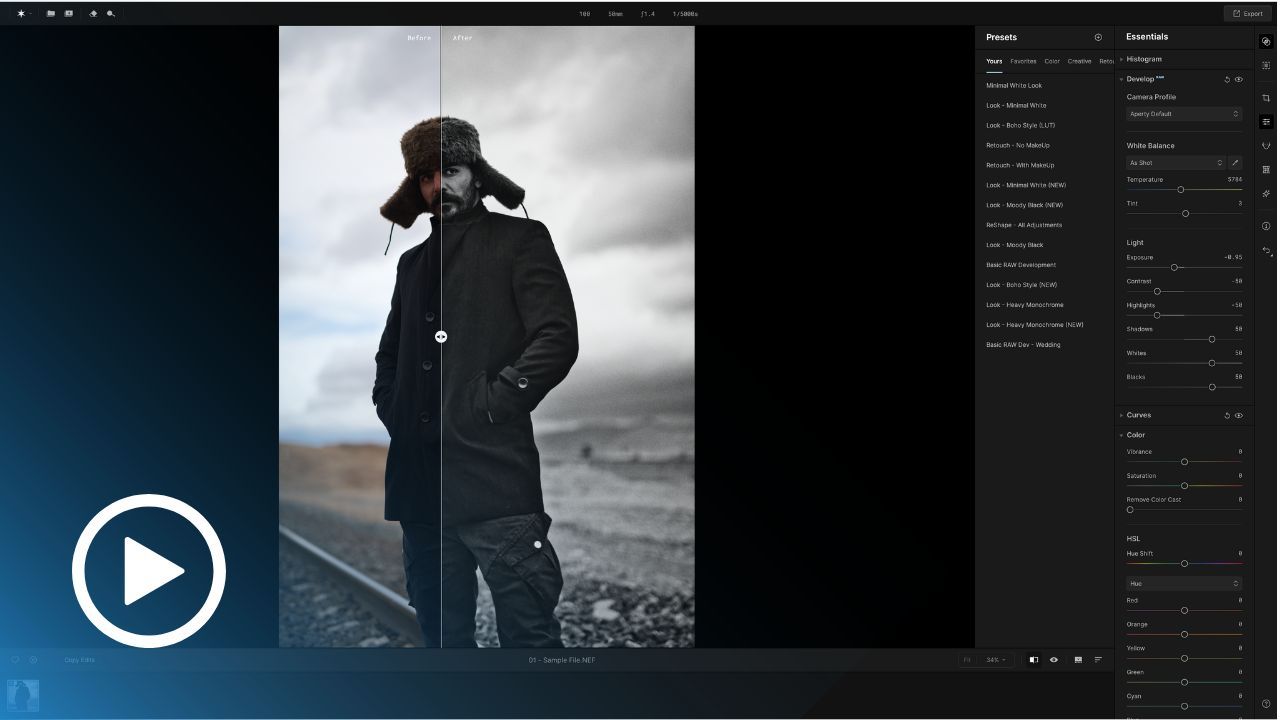
Task: Open the Retouch tool icon in sidebar
Action: [x=1266, y=146]
